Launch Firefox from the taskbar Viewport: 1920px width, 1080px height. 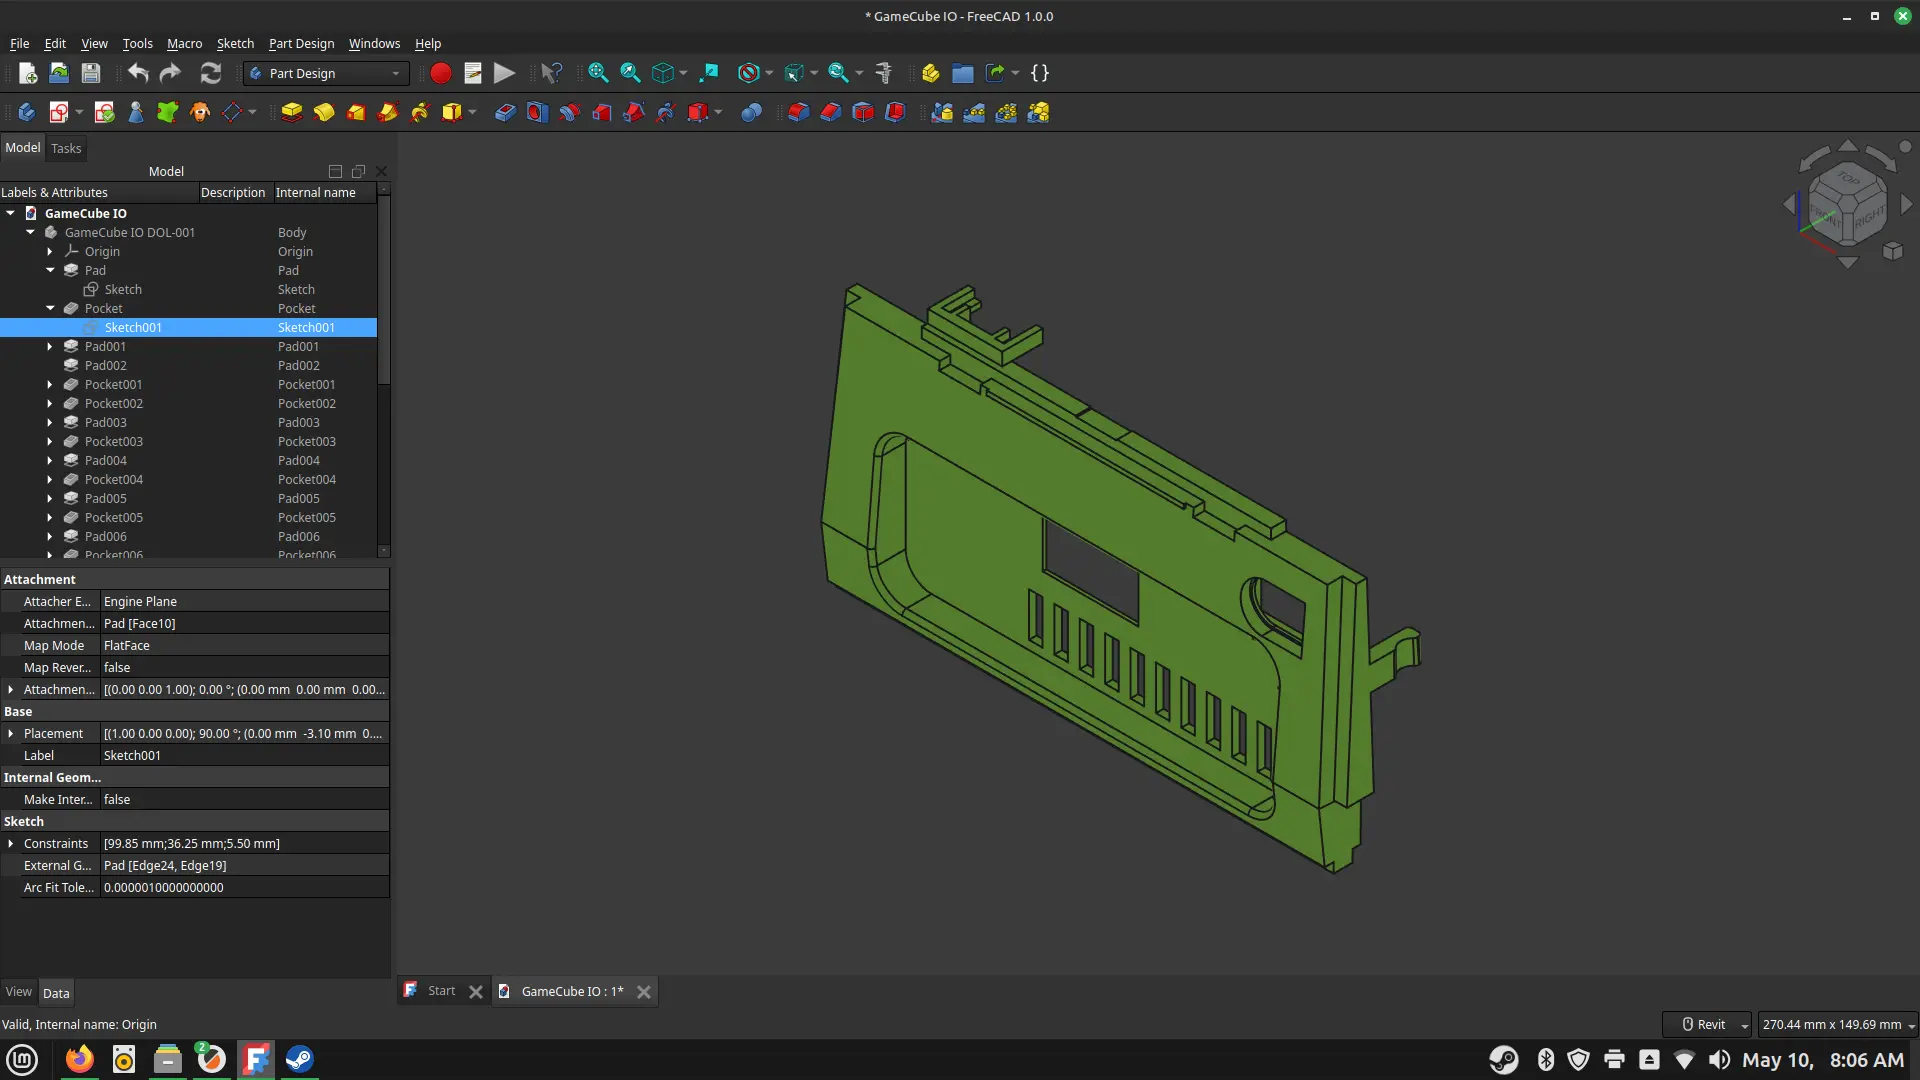(x=80, y=1059)
